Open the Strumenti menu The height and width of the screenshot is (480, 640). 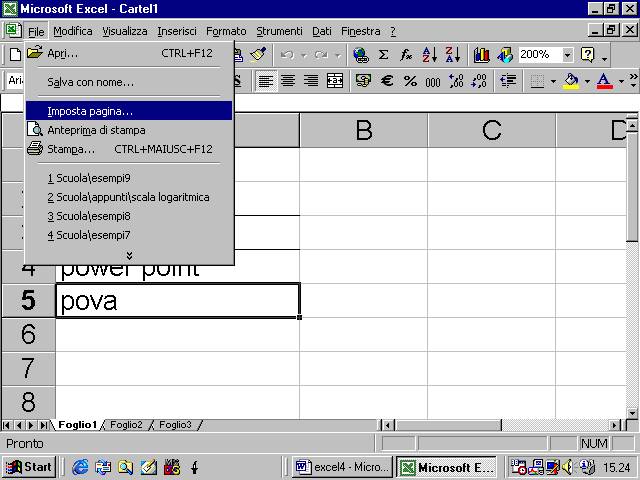click(279, 31)
